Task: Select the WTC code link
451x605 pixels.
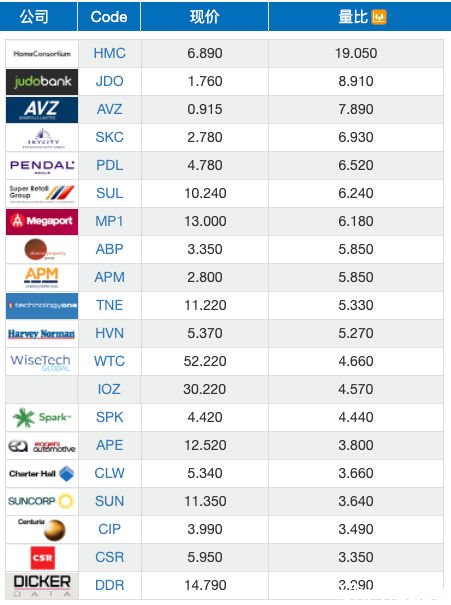Action: pyautogui.click(x=110, y=361)
